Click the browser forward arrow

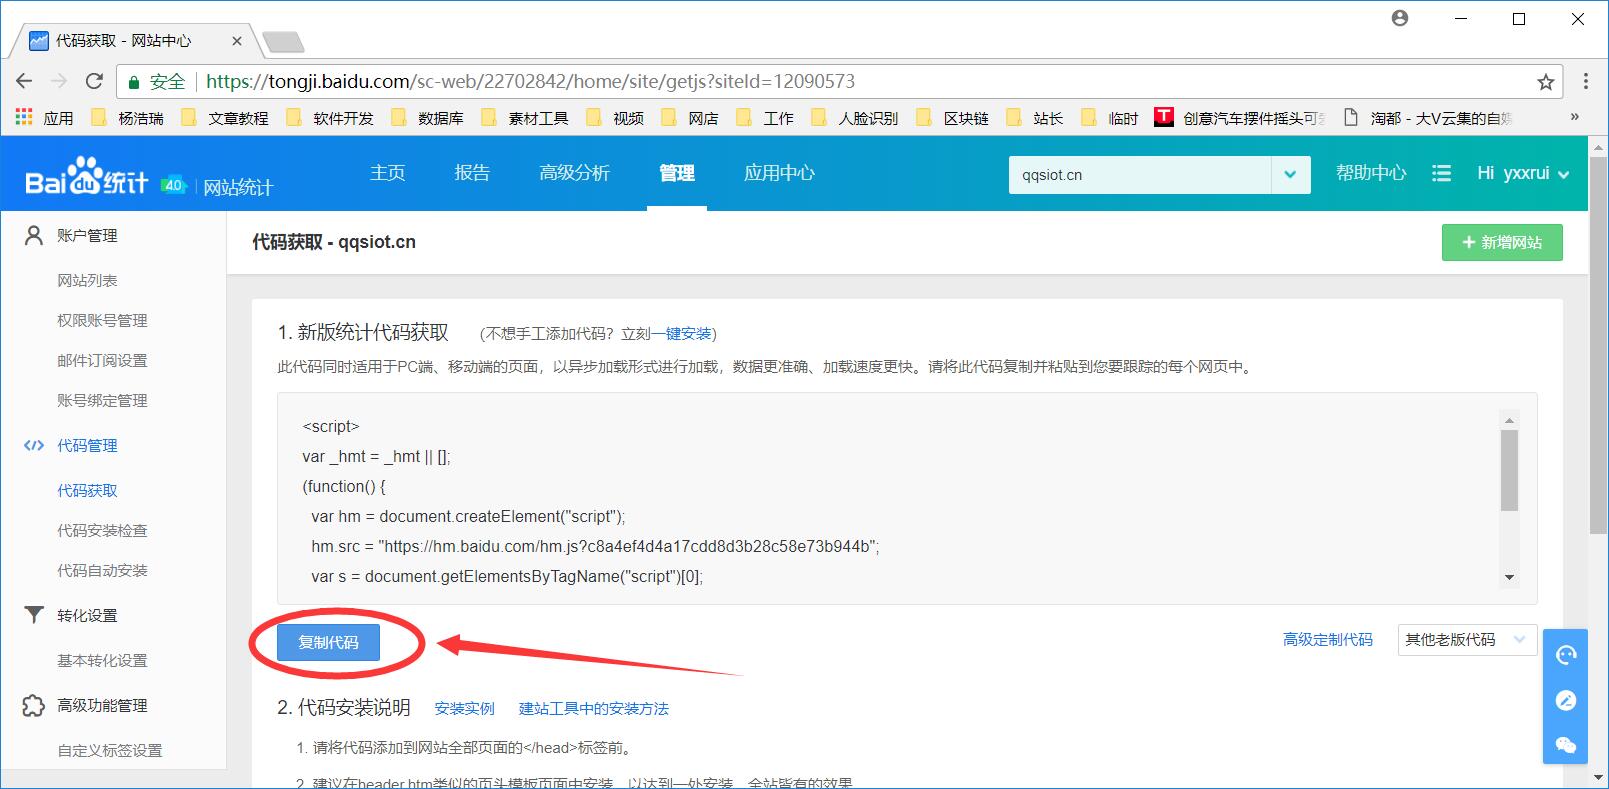(59, 81)
